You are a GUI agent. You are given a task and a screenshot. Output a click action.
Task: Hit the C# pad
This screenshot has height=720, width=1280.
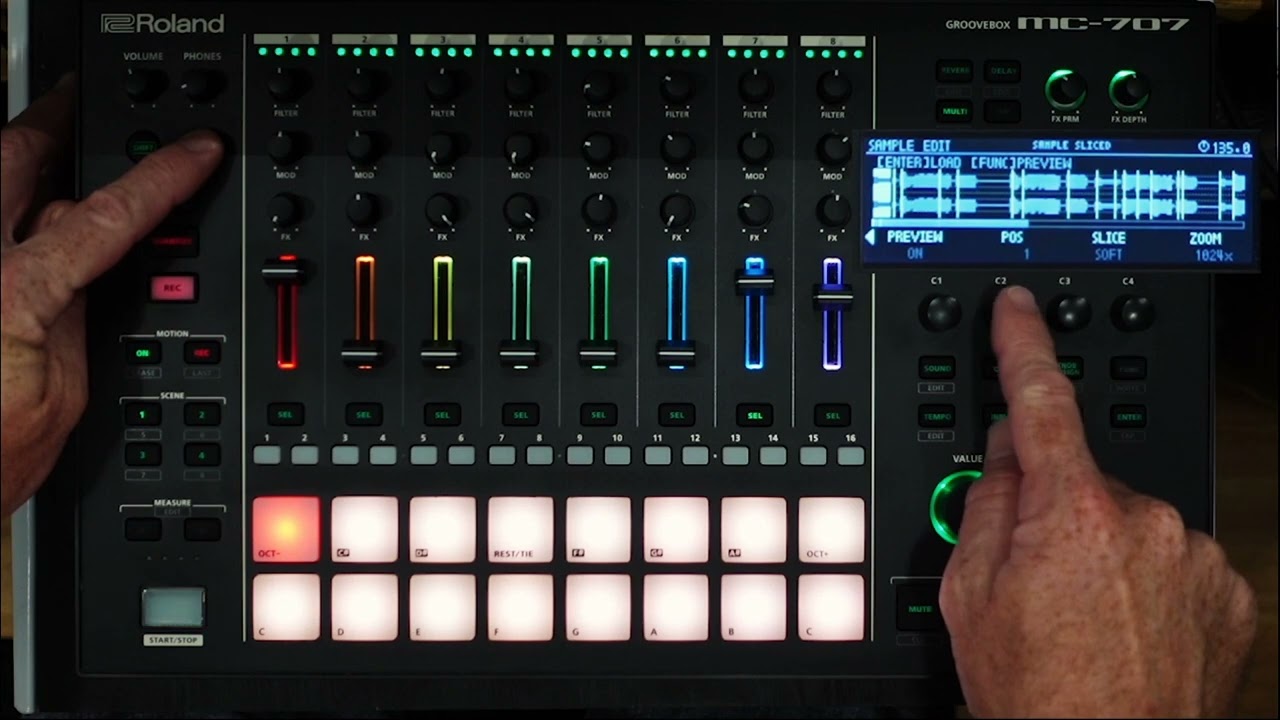click(364, 529)
